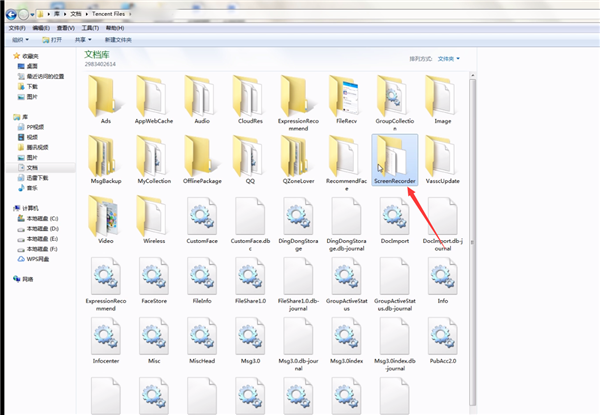Select 本地磁盘 (D:) in the sidebar
The height and width of the screenshot is (415, 600).
[x=38, y=229]
